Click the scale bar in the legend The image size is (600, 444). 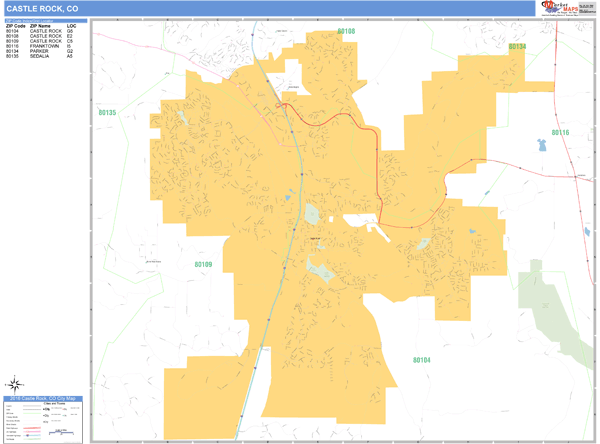[60, 433]
